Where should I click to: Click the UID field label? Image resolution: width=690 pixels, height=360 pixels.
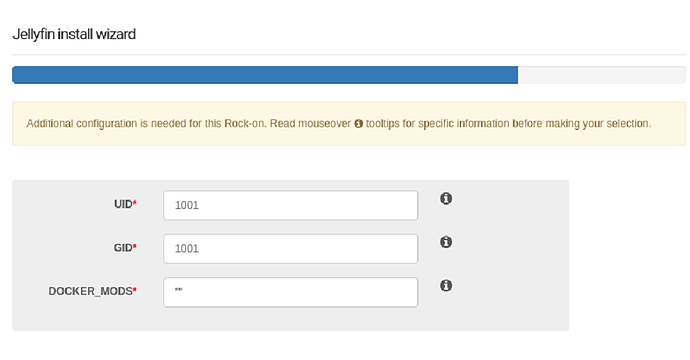(x=123, y=204)
